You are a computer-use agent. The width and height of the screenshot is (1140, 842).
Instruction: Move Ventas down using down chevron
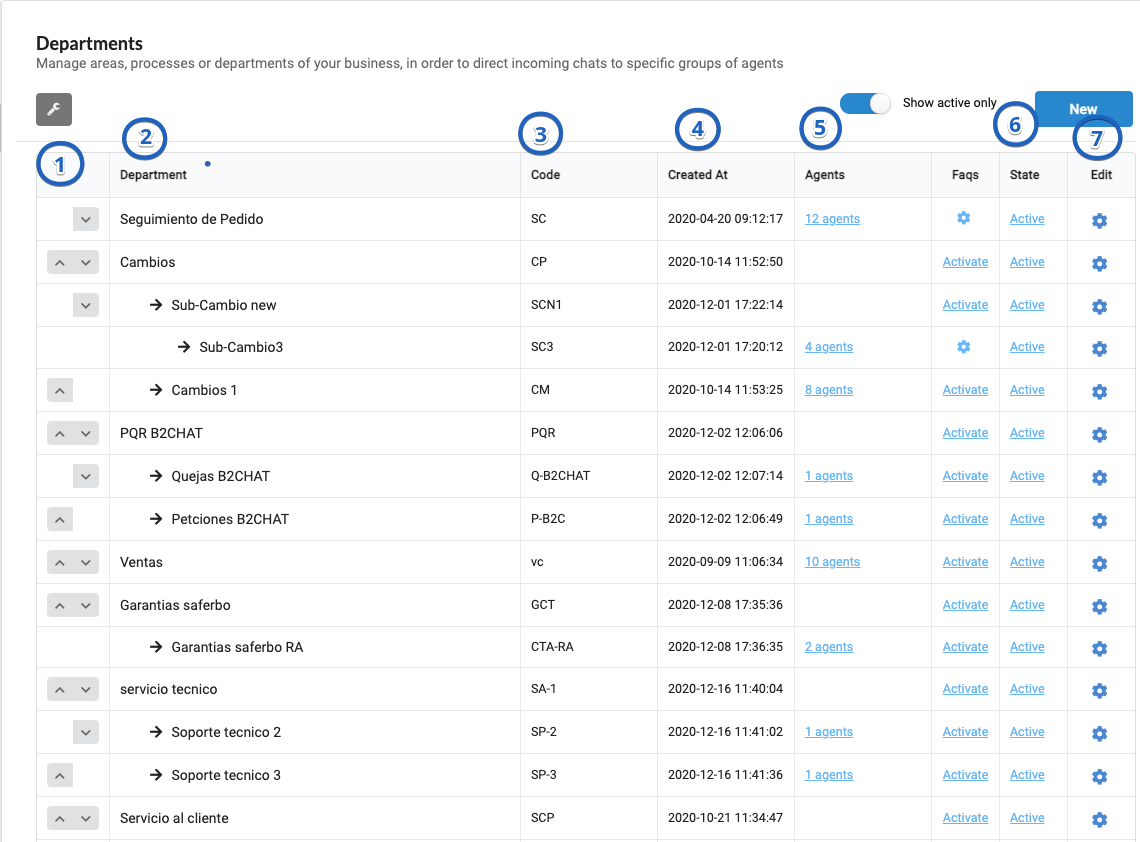(86, 563)
